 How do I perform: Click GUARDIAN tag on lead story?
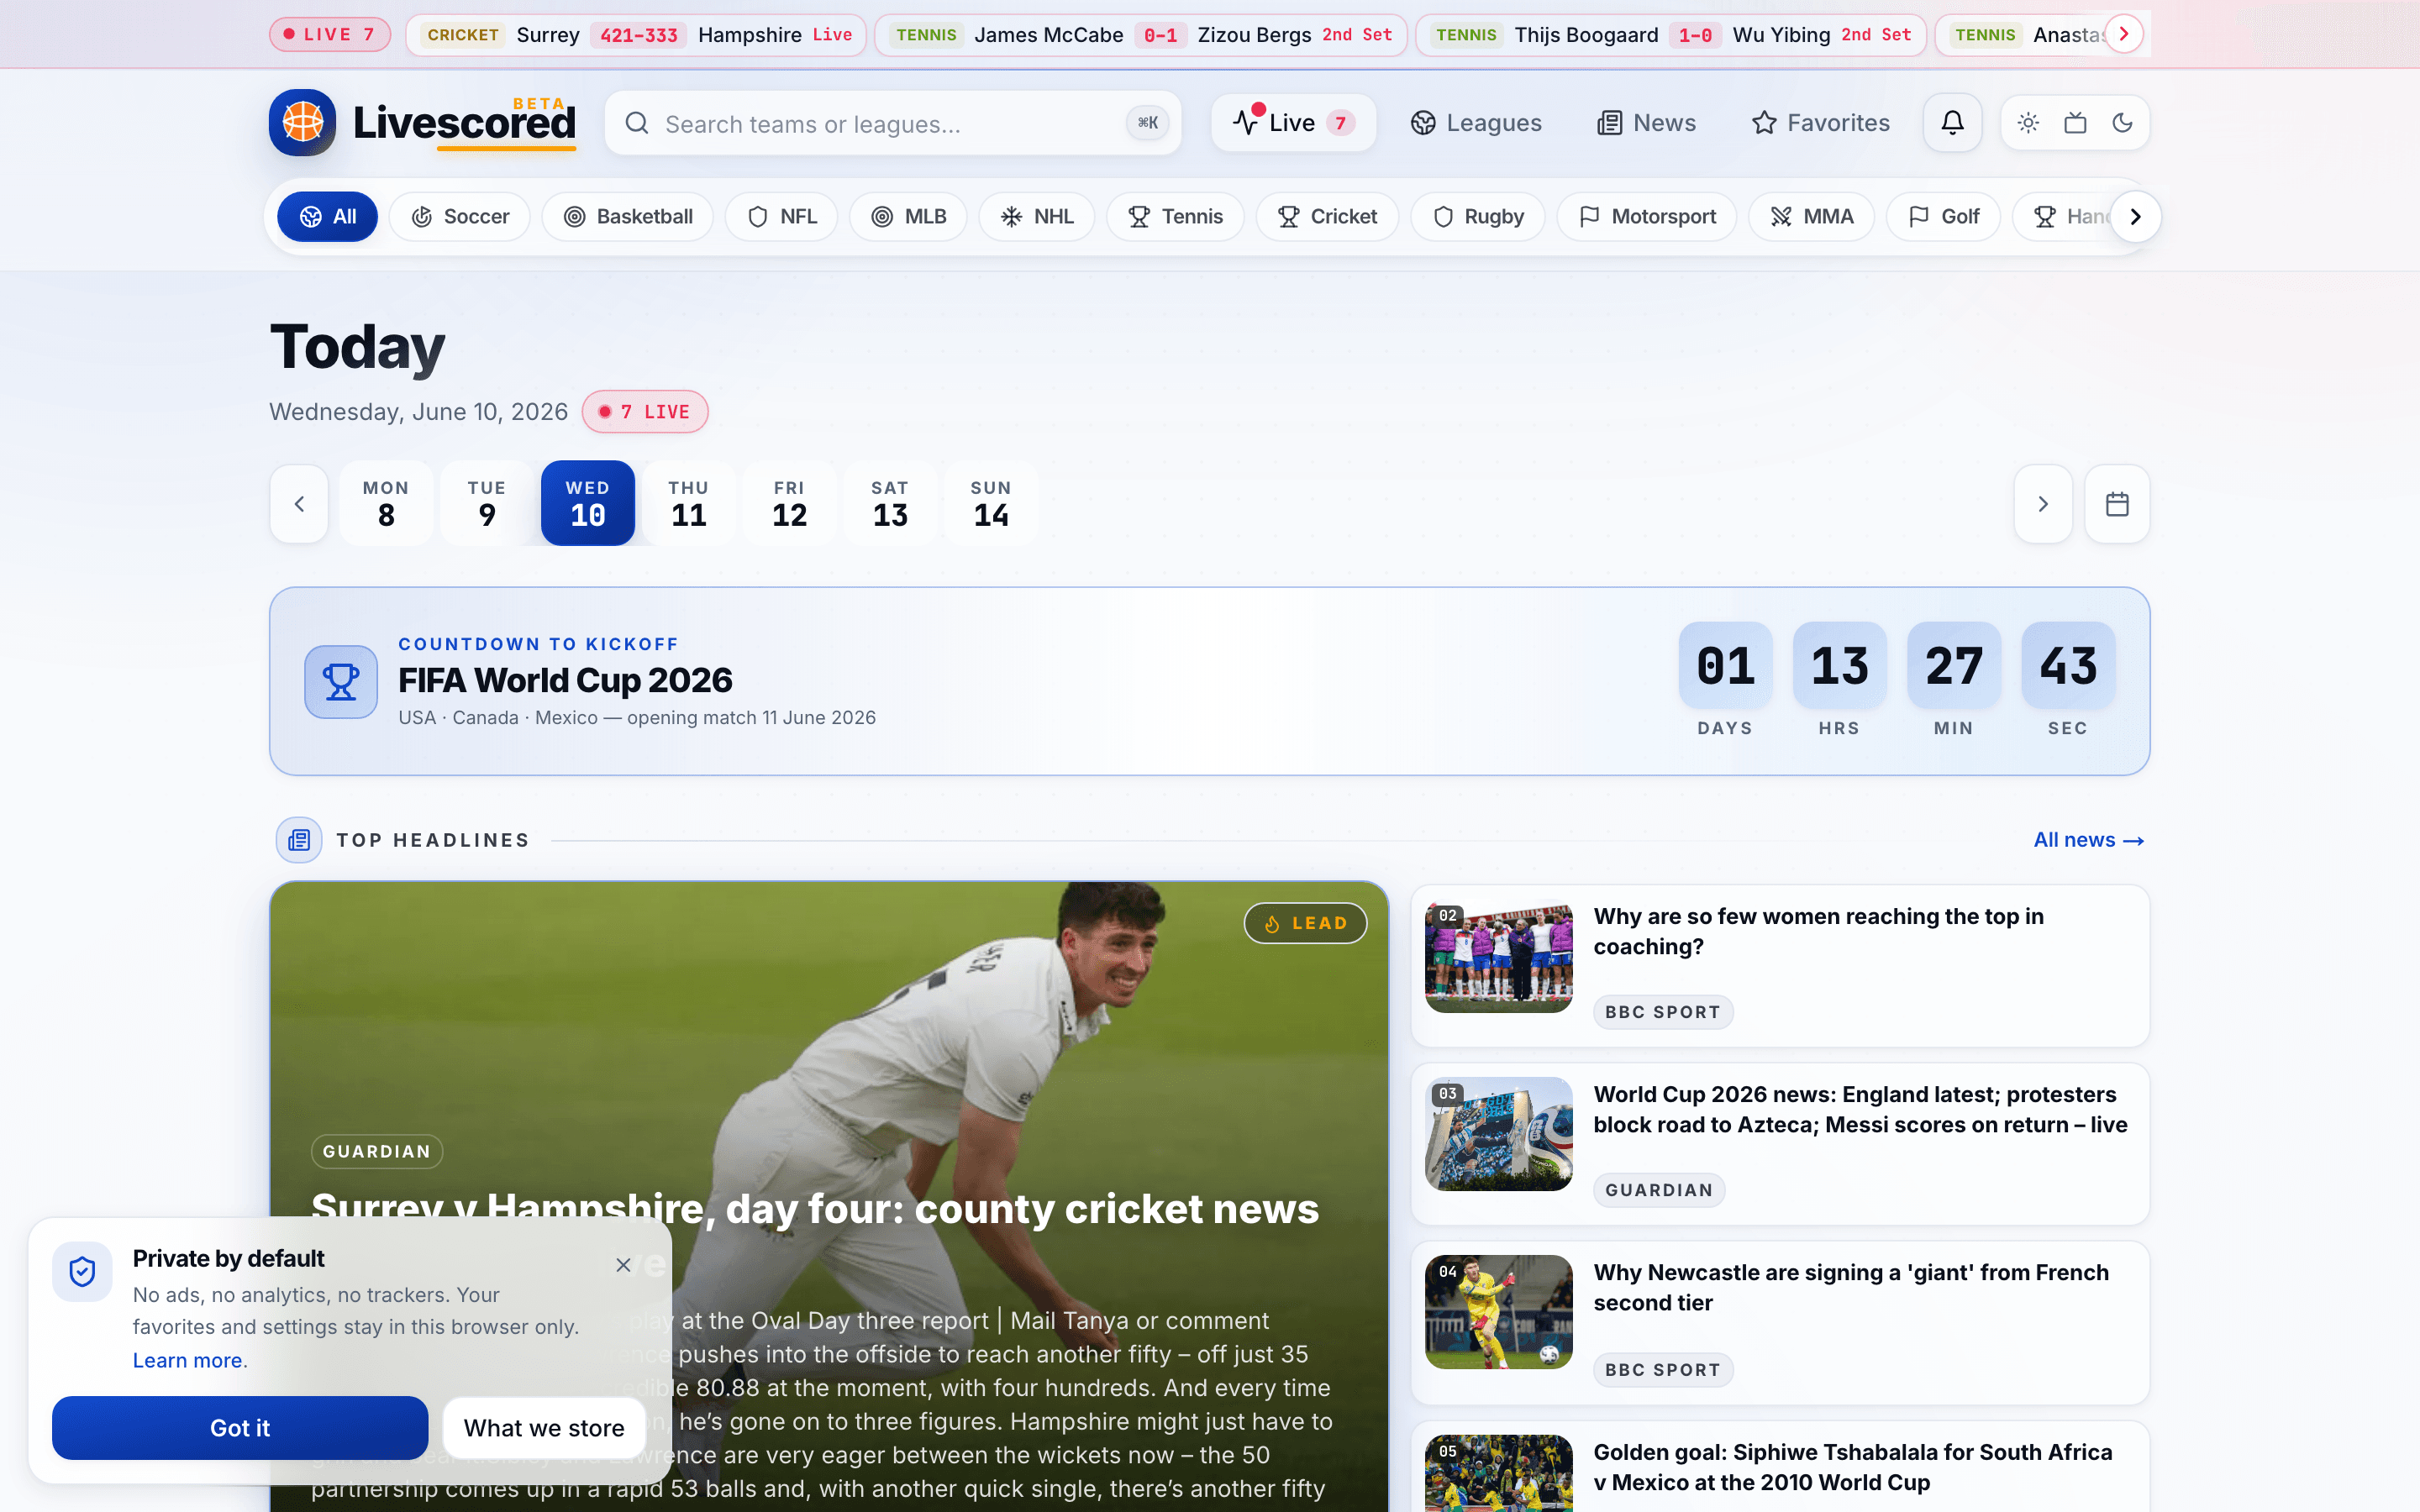tap(376, 1151)
